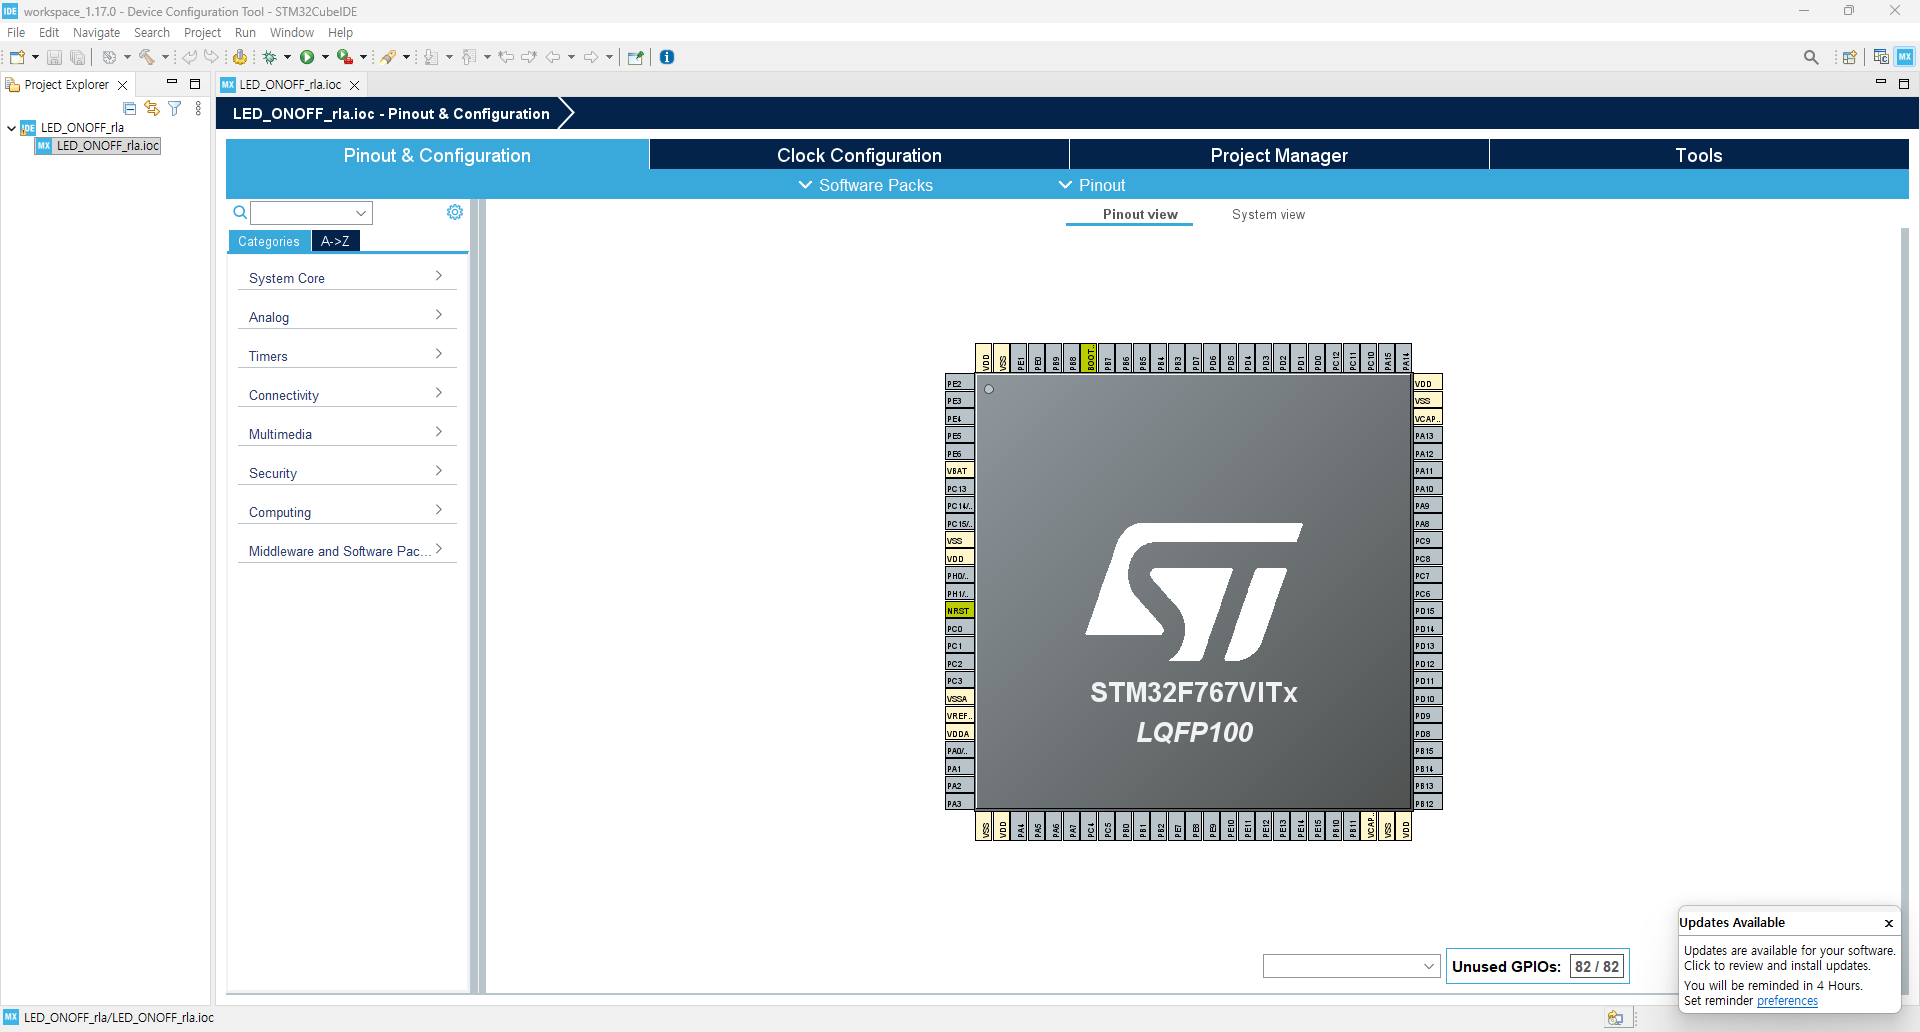The height and width of the screenshot is (1032, 1920).
Task: Click the Open Perspective icon
Action: tap(1849, 57)
